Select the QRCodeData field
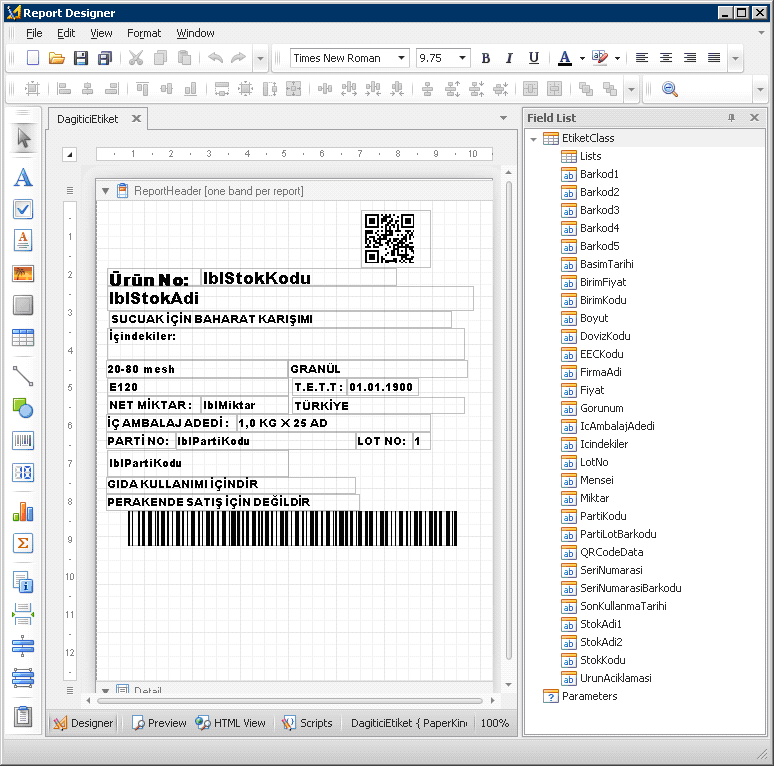The width and height of the screenshot is (774, 766). [x=611, y=552]
